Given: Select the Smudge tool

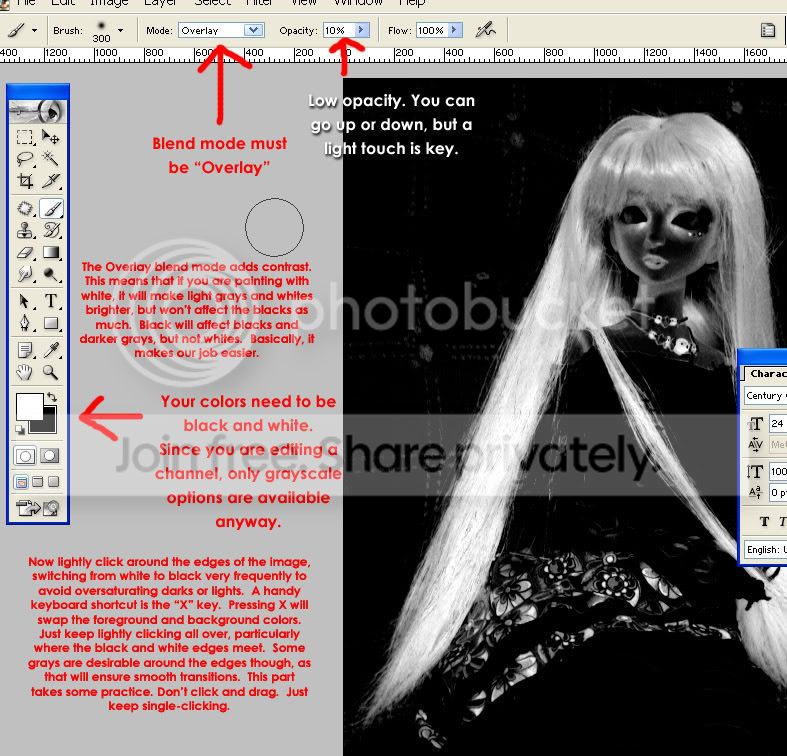Looking at the screenshot, I should pyautogui.click(x=25, y=274).
